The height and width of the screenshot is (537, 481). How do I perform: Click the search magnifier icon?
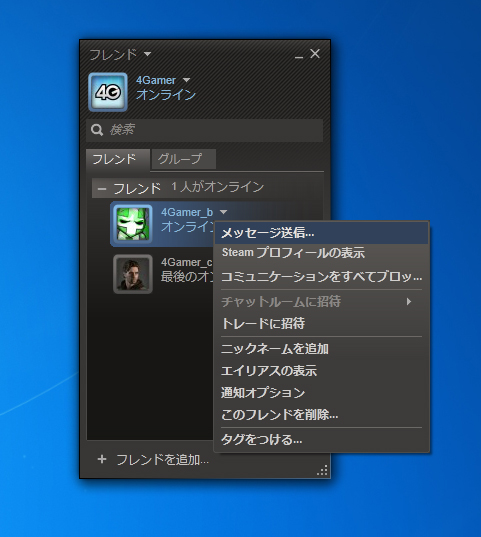click(97, 130)
